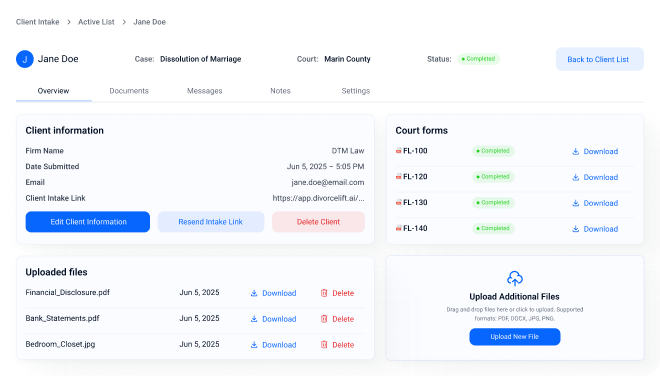Viewport: 660px width, 376px height.
Task: Click trash icon for Bedroom_Closet.jpg
Action: click(324, 345)
